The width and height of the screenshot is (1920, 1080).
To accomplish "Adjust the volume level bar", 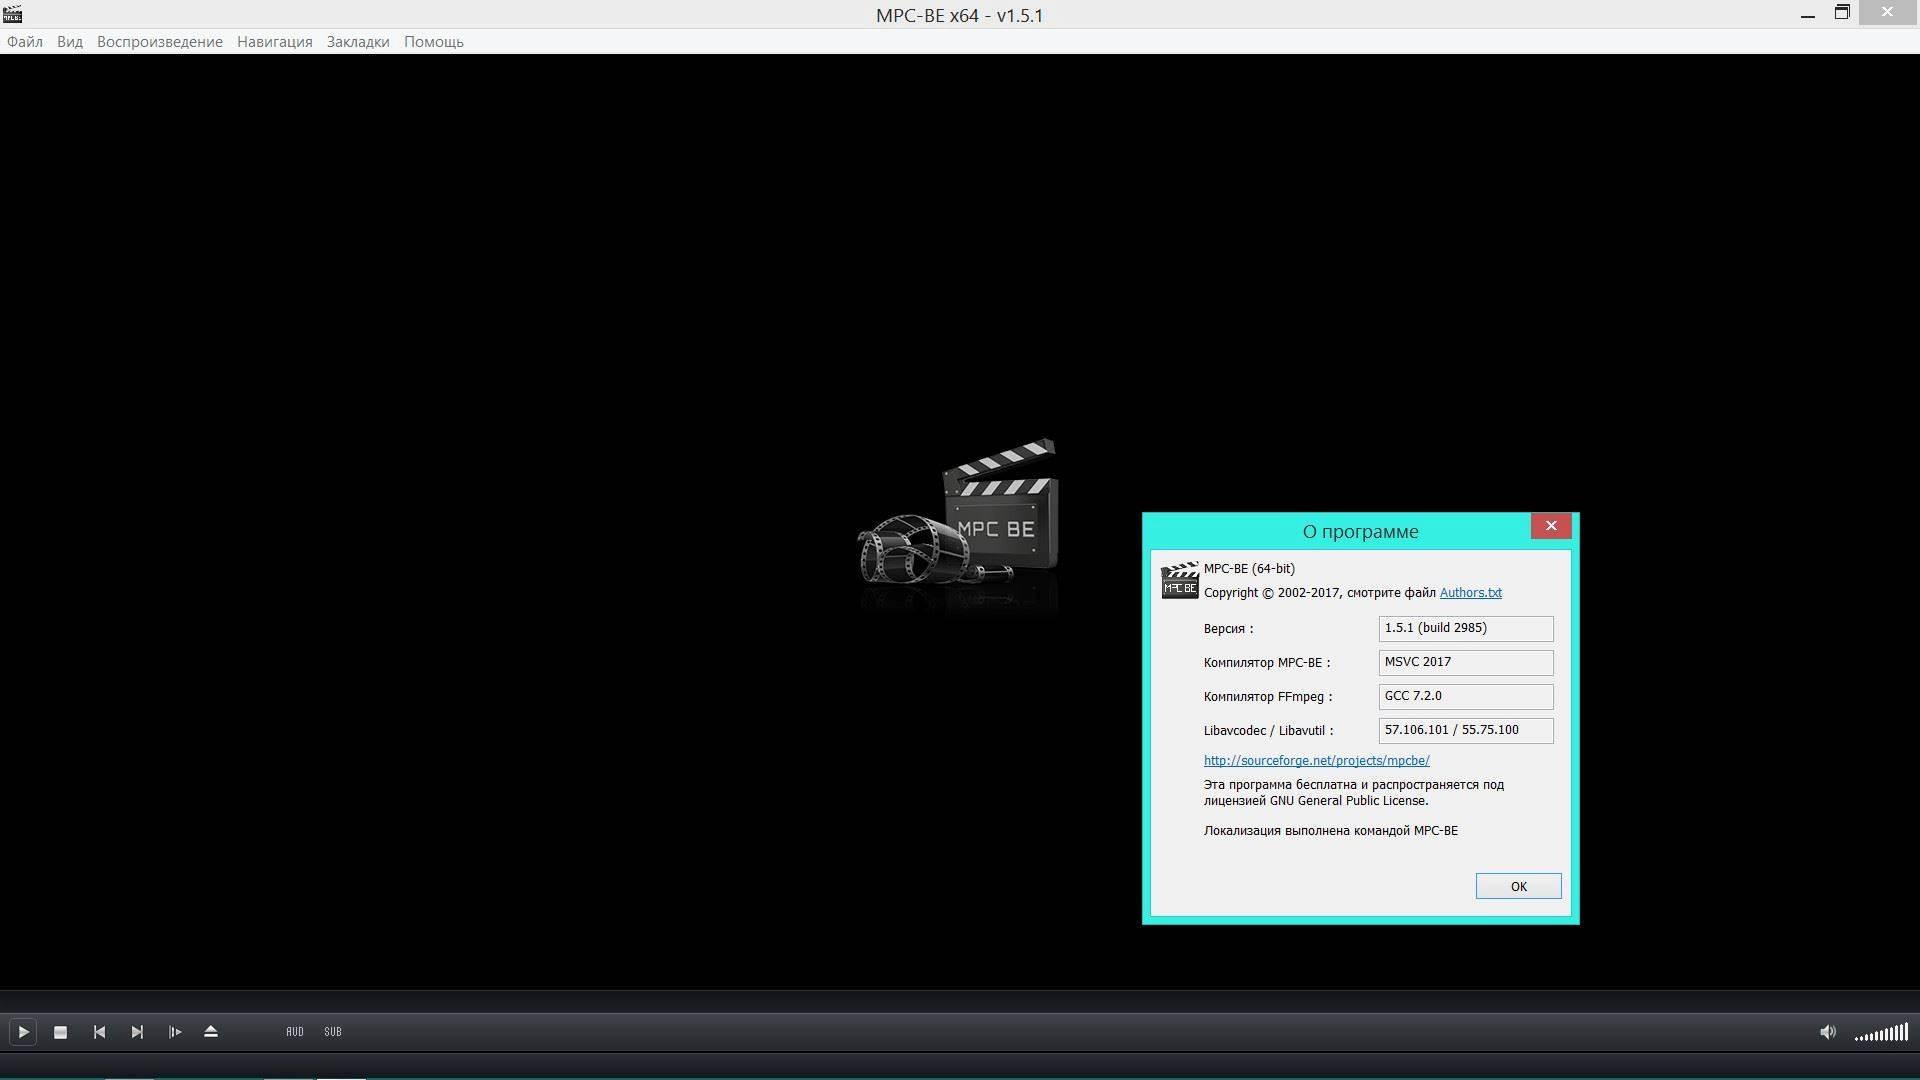I will pyautogui.click(x=1881, y=1032).
